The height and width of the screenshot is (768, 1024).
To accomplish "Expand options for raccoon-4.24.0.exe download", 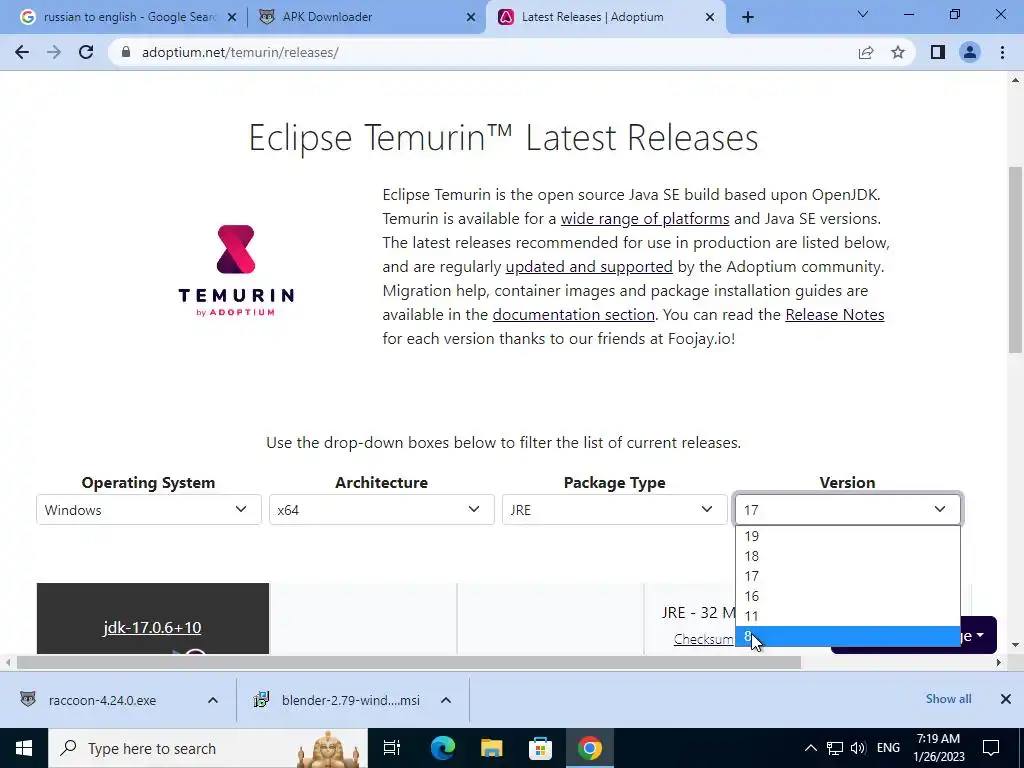I will pyautogui.click(x=213, y=700).
